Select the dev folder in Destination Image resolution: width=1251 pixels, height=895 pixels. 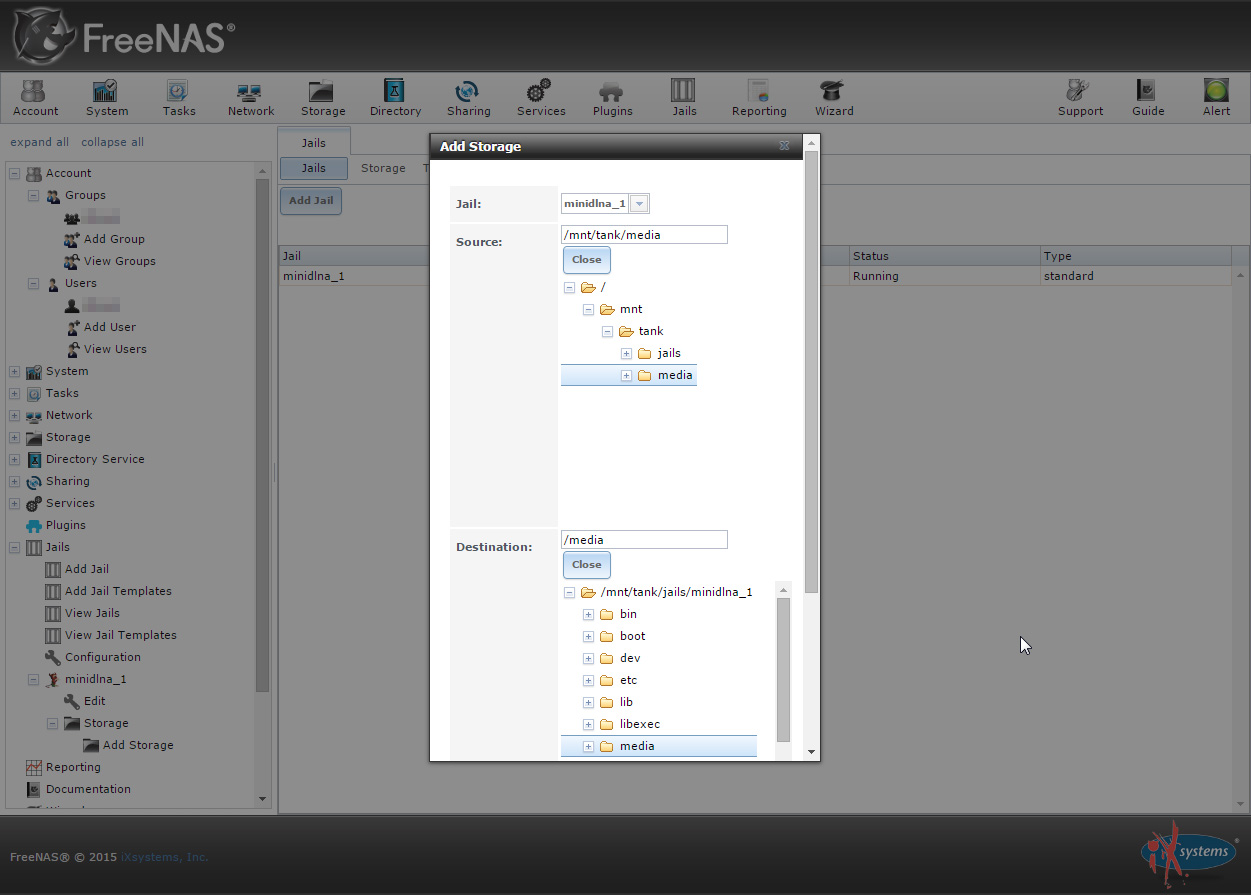point(630,658)
